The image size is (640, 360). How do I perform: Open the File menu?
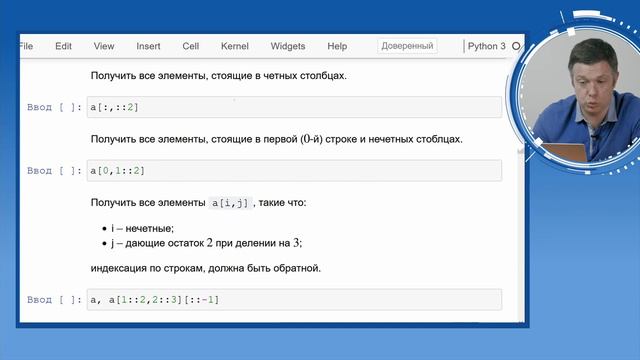coord(26,46)
